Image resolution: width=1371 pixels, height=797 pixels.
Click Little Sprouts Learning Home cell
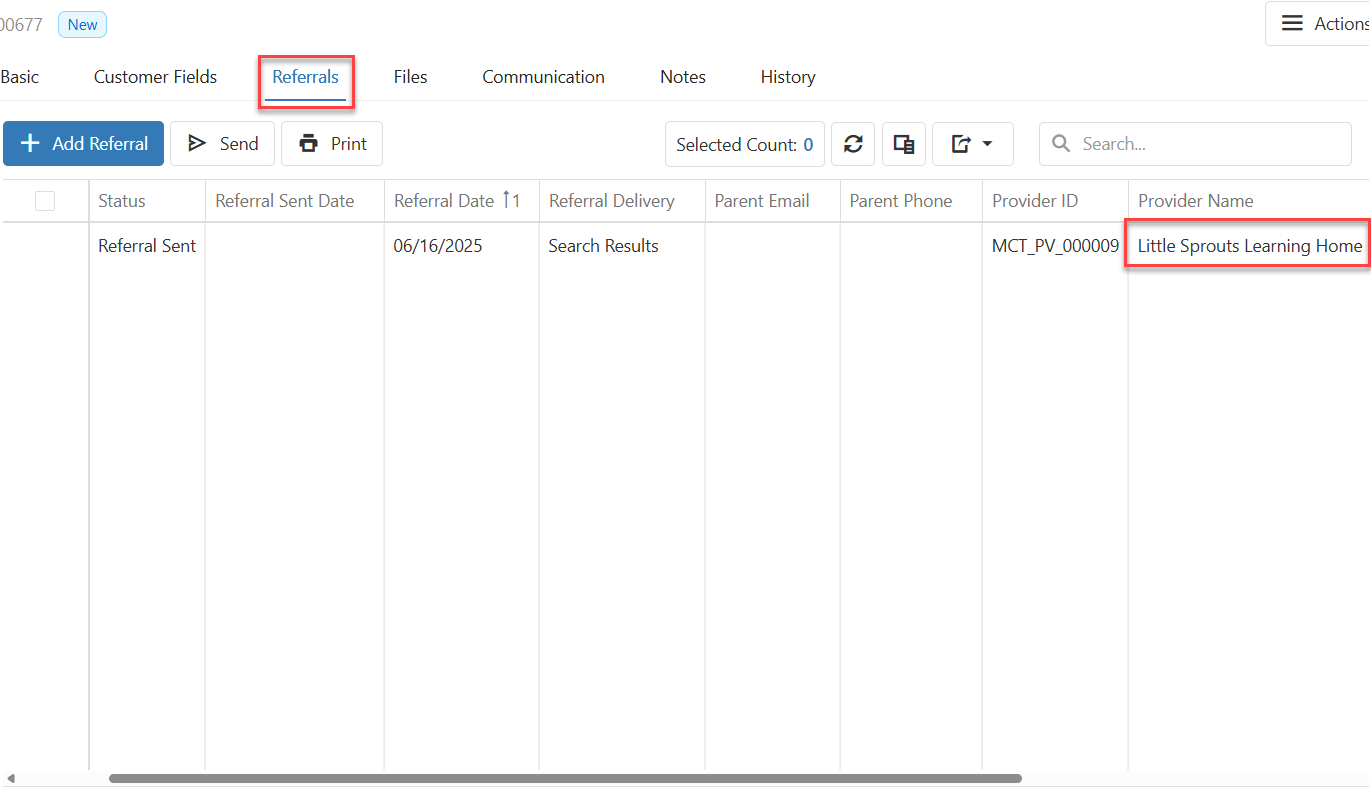[1249, 246]
